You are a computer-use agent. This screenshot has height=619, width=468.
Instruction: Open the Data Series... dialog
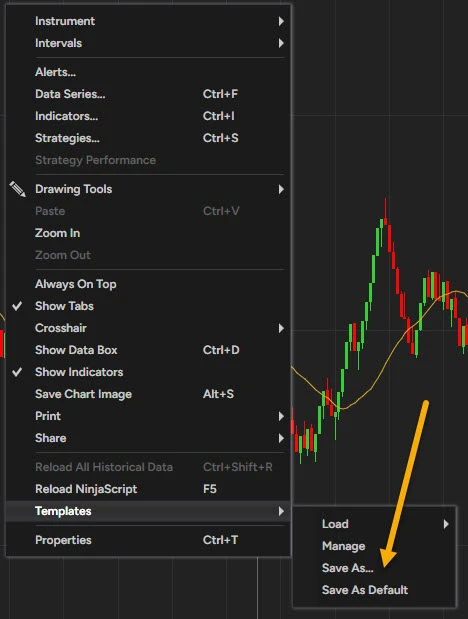(149, 94)
